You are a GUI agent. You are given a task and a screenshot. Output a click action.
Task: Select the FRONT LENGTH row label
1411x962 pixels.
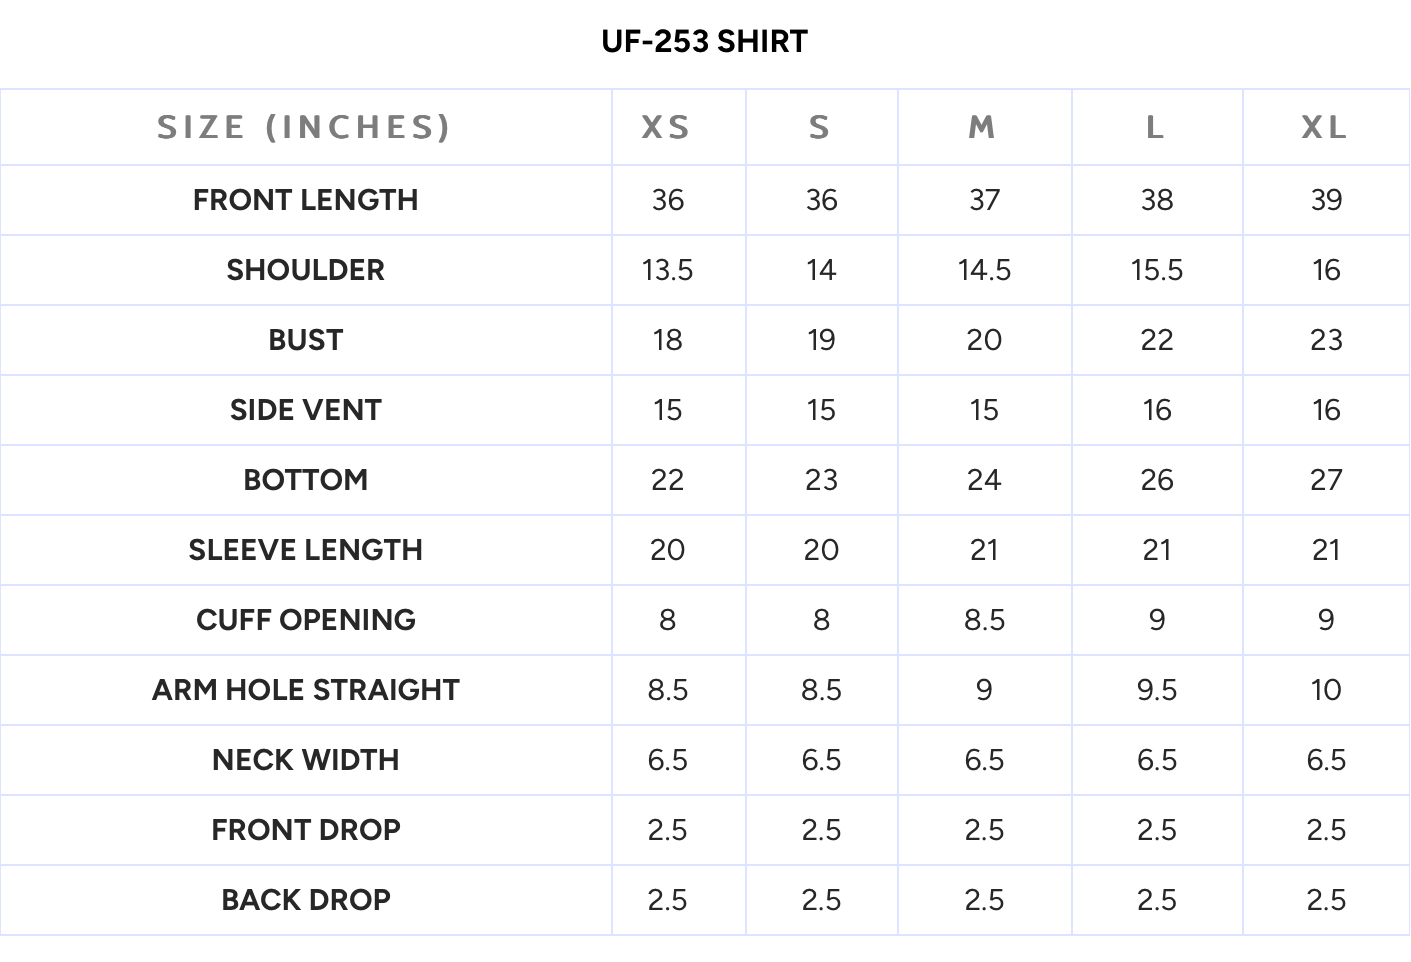305,200
